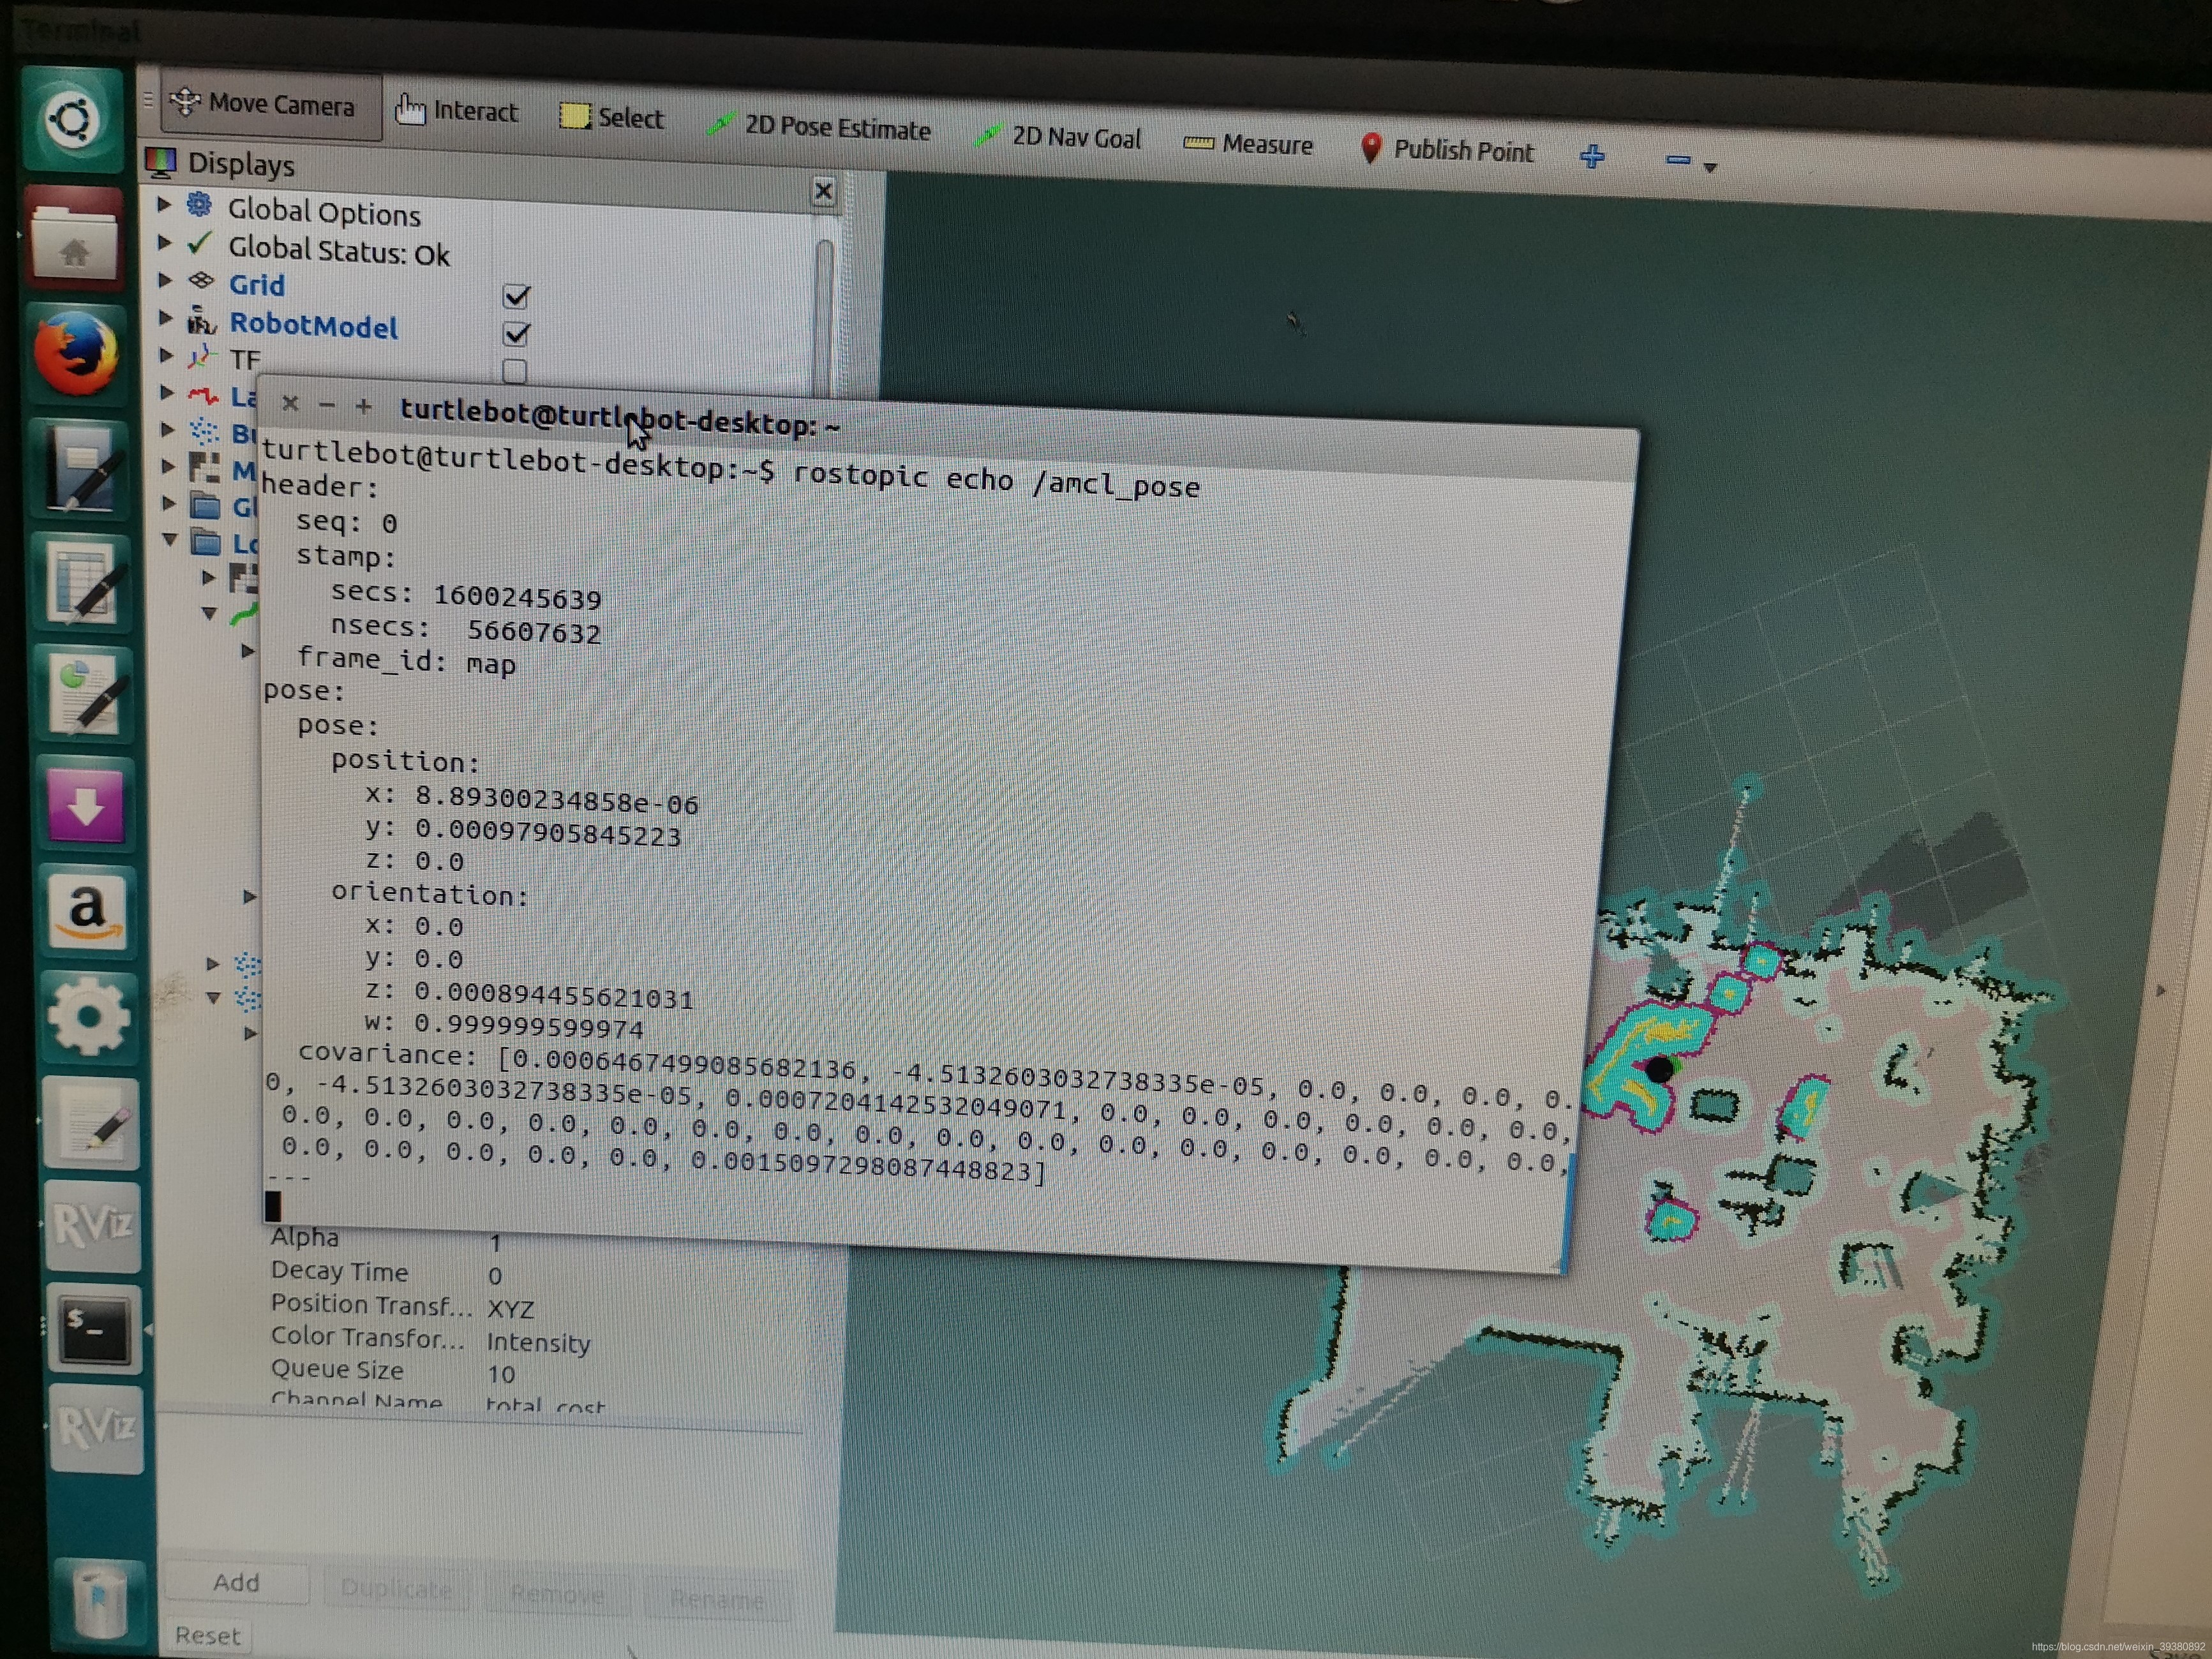This screenshot has width=2212, height=1659.
Task: Click the Grid display icon
Action: point(201,281)
